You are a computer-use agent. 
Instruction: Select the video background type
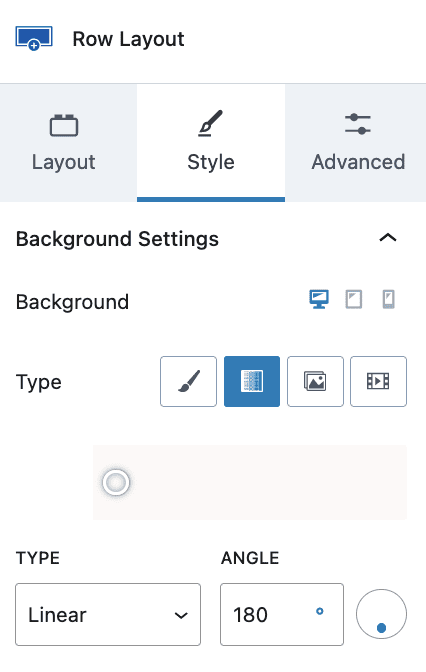[x=378, y=381]
